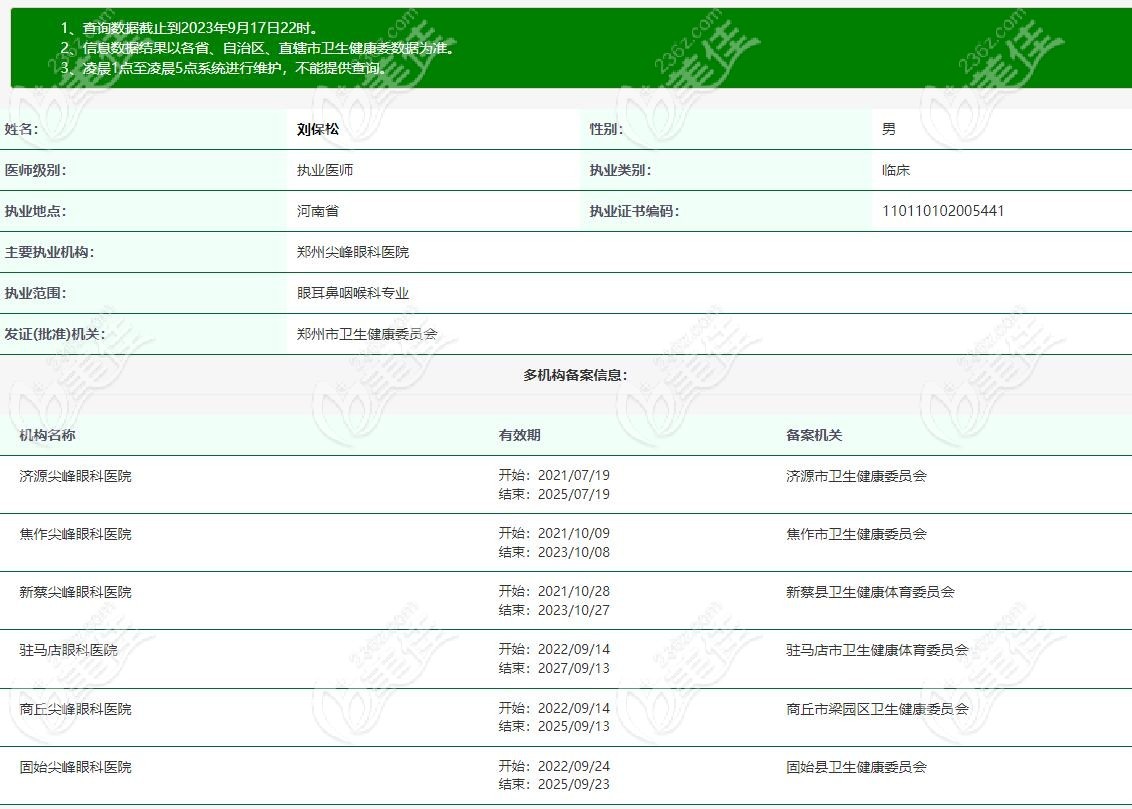Select 眼耳鼻咽喉科专业 scope text
Screen dimensions: 1132x809
pos(353,293)
